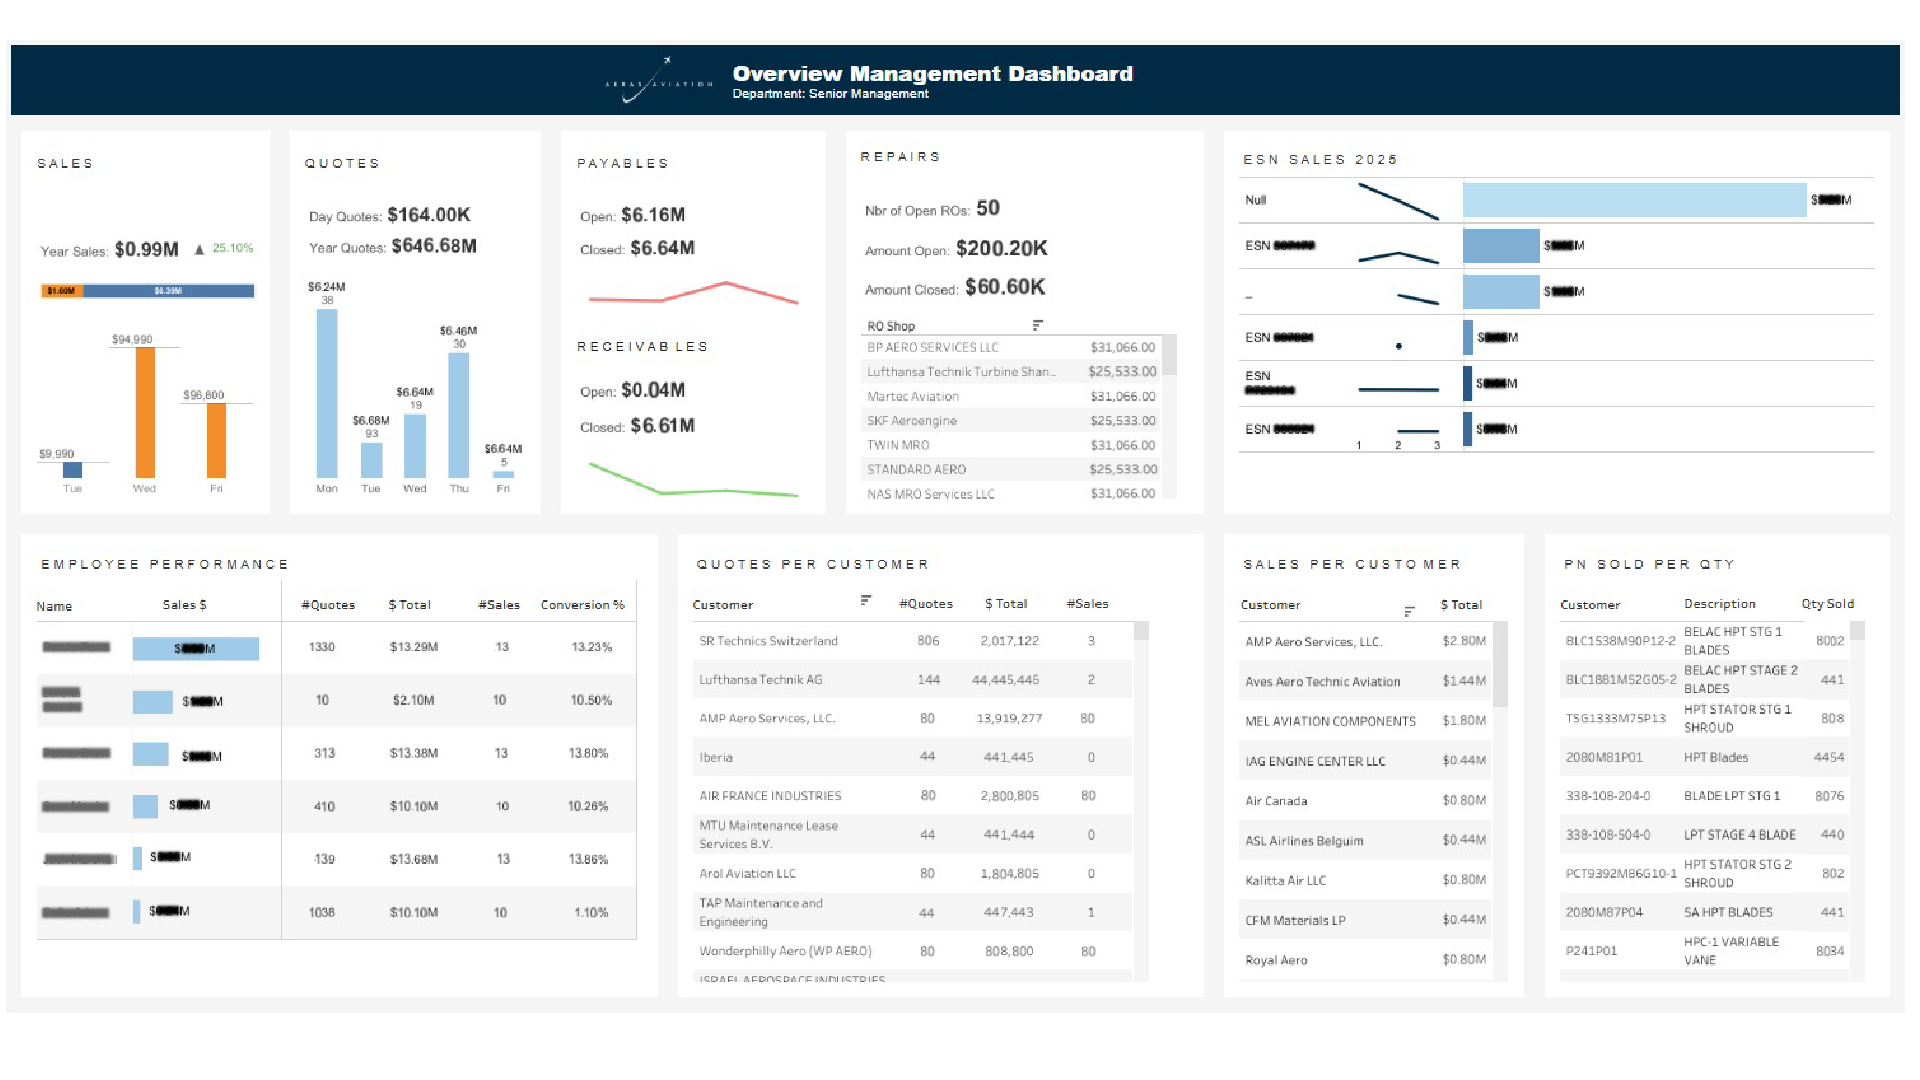This screenshot has height=1080, width=1920.
Task: Select SR Technics Switzerland customer row
Action: point(912,641)
